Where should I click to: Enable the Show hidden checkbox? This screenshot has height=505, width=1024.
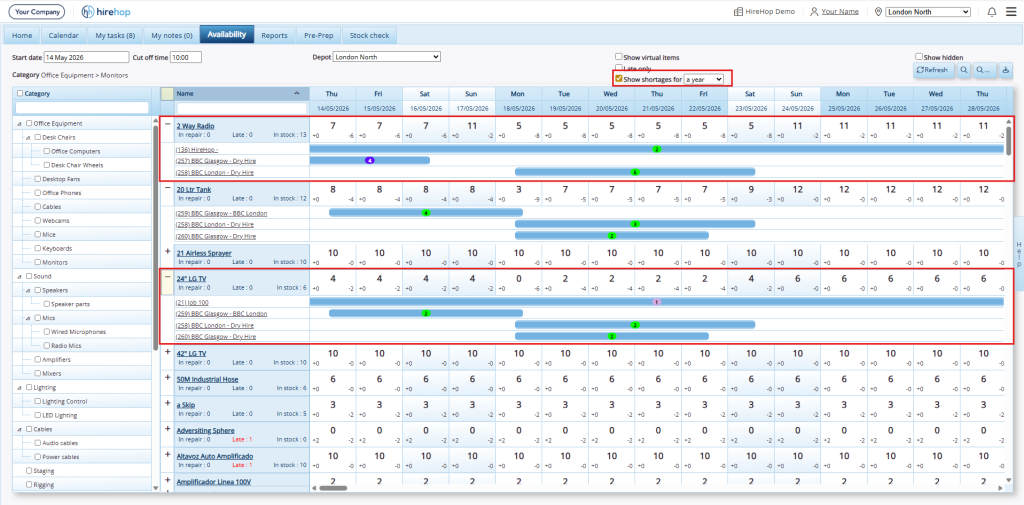click(x=919, y=57)
